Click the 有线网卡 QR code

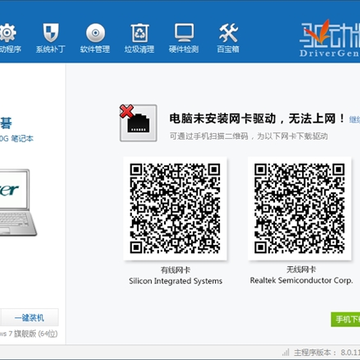coord(175,208)
